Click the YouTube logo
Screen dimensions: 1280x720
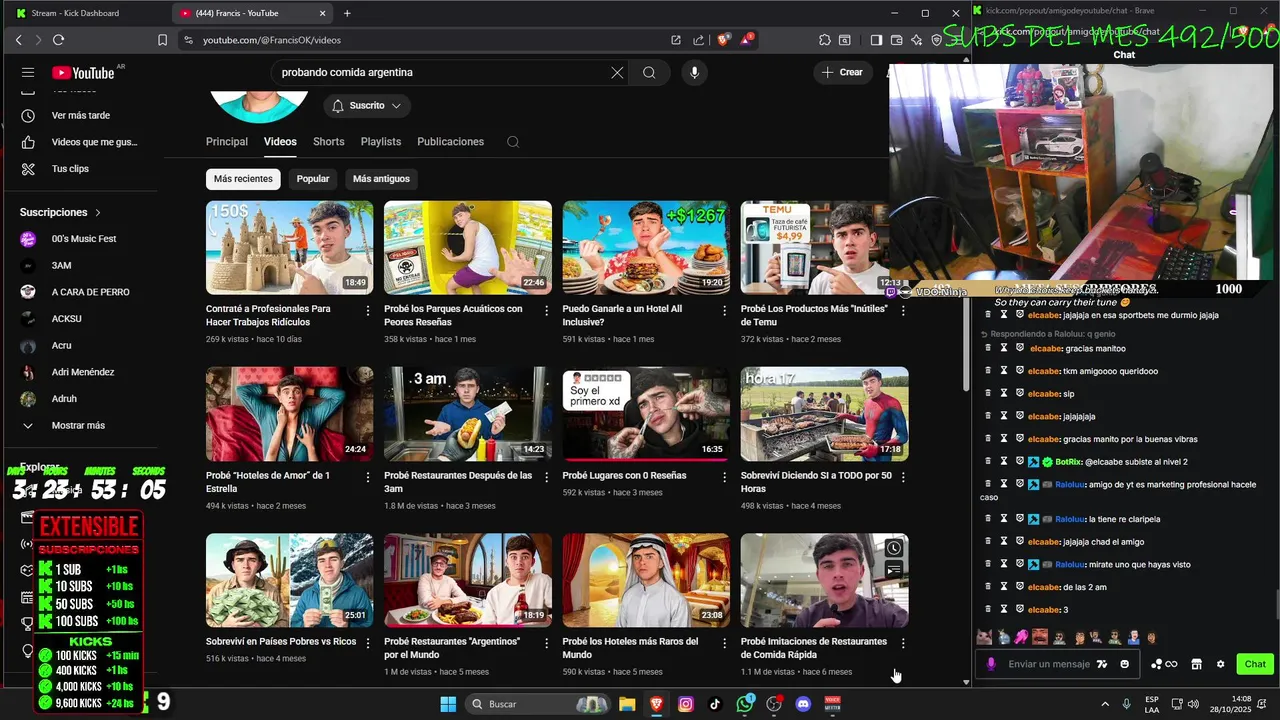(84, 72)
